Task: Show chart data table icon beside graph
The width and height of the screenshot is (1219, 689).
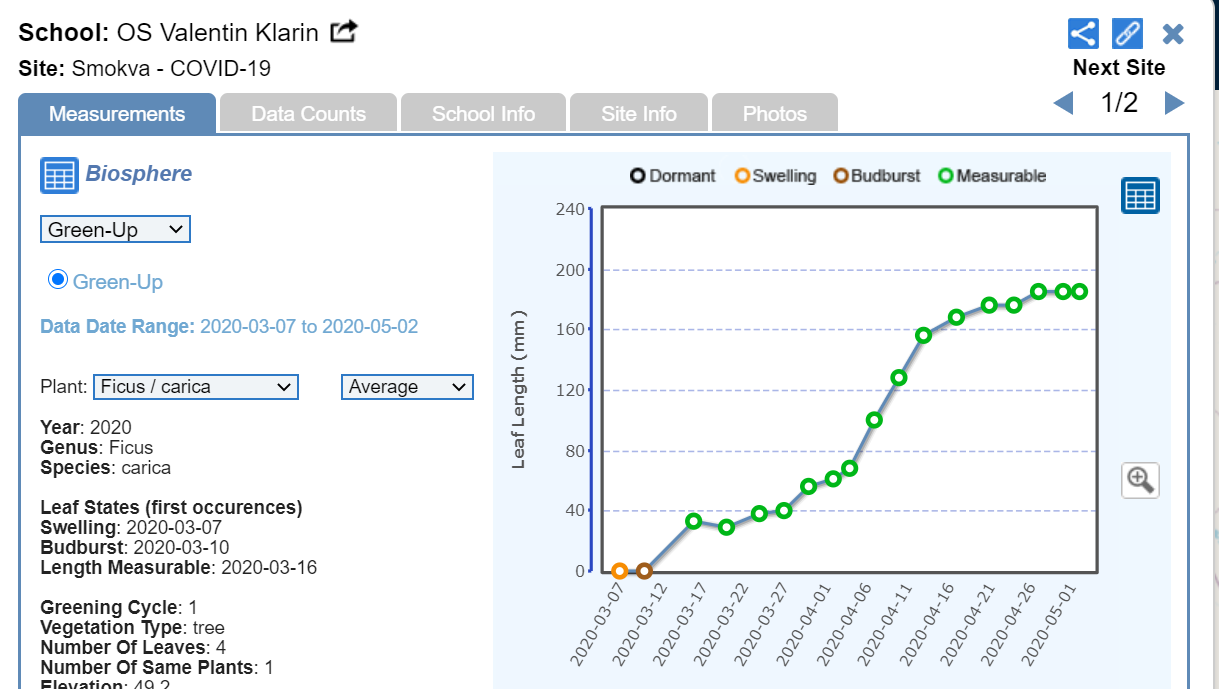Action: point(1140,195)
